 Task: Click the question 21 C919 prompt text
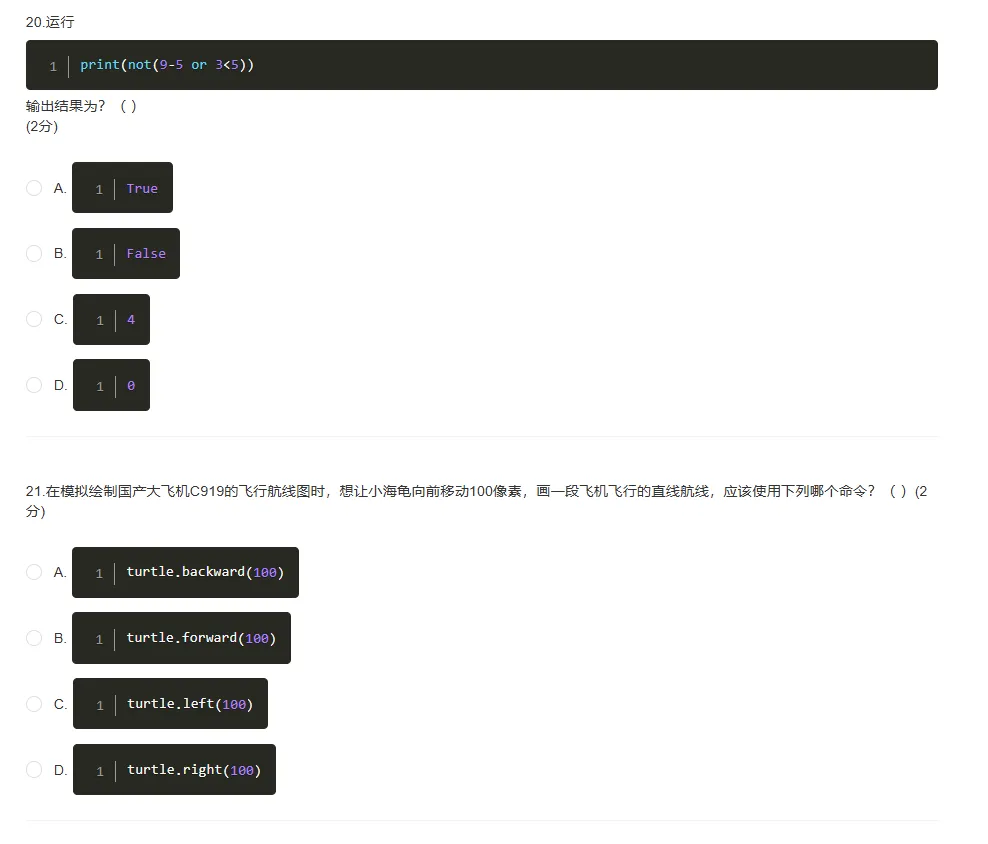point(476,500)
